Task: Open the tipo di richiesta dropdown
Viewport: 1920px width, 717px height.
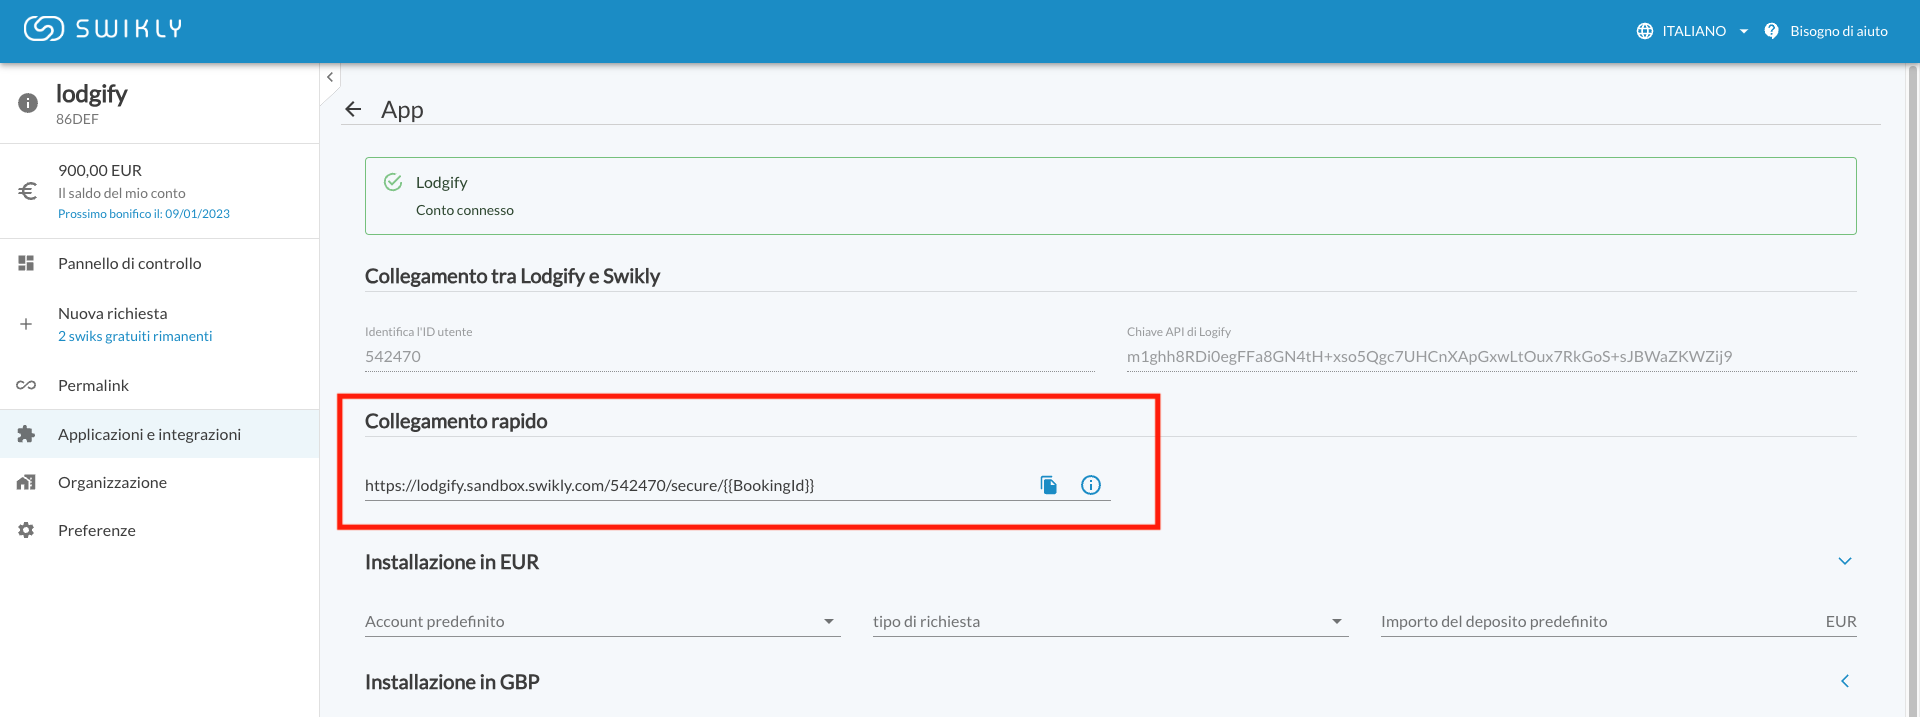Action: 1109,622
